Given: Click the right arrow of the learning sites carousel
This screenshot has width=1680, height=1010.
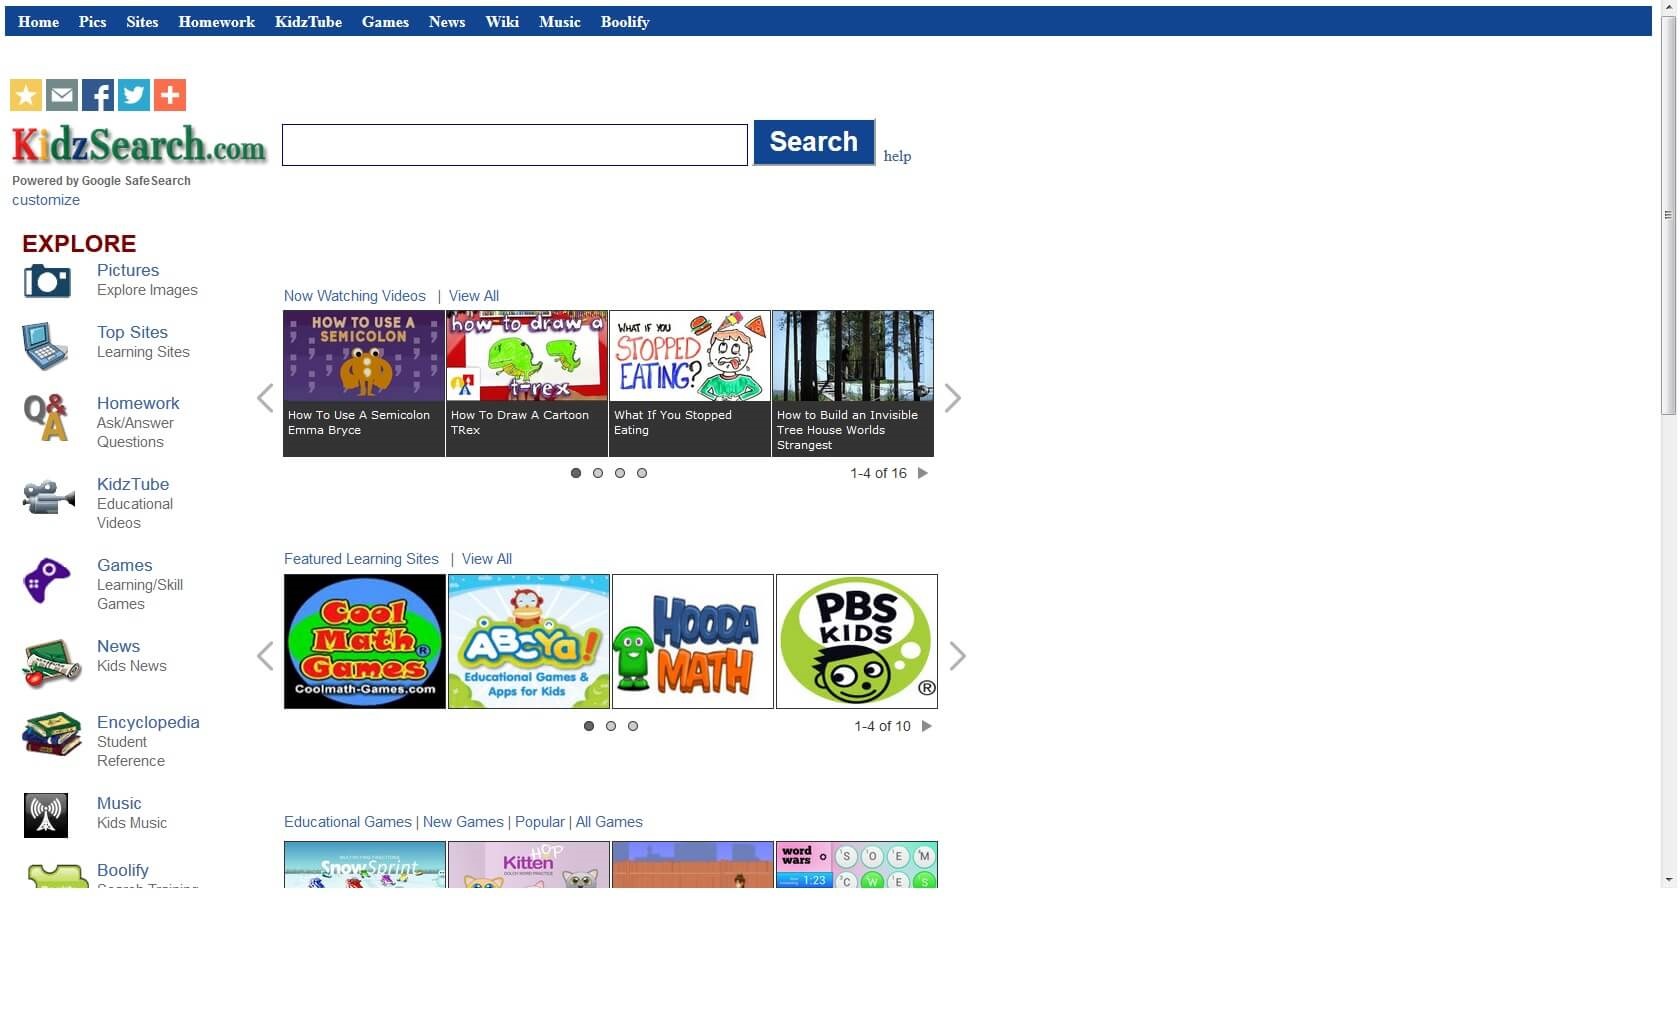Looking at the screenshot, I should [957, 656].
